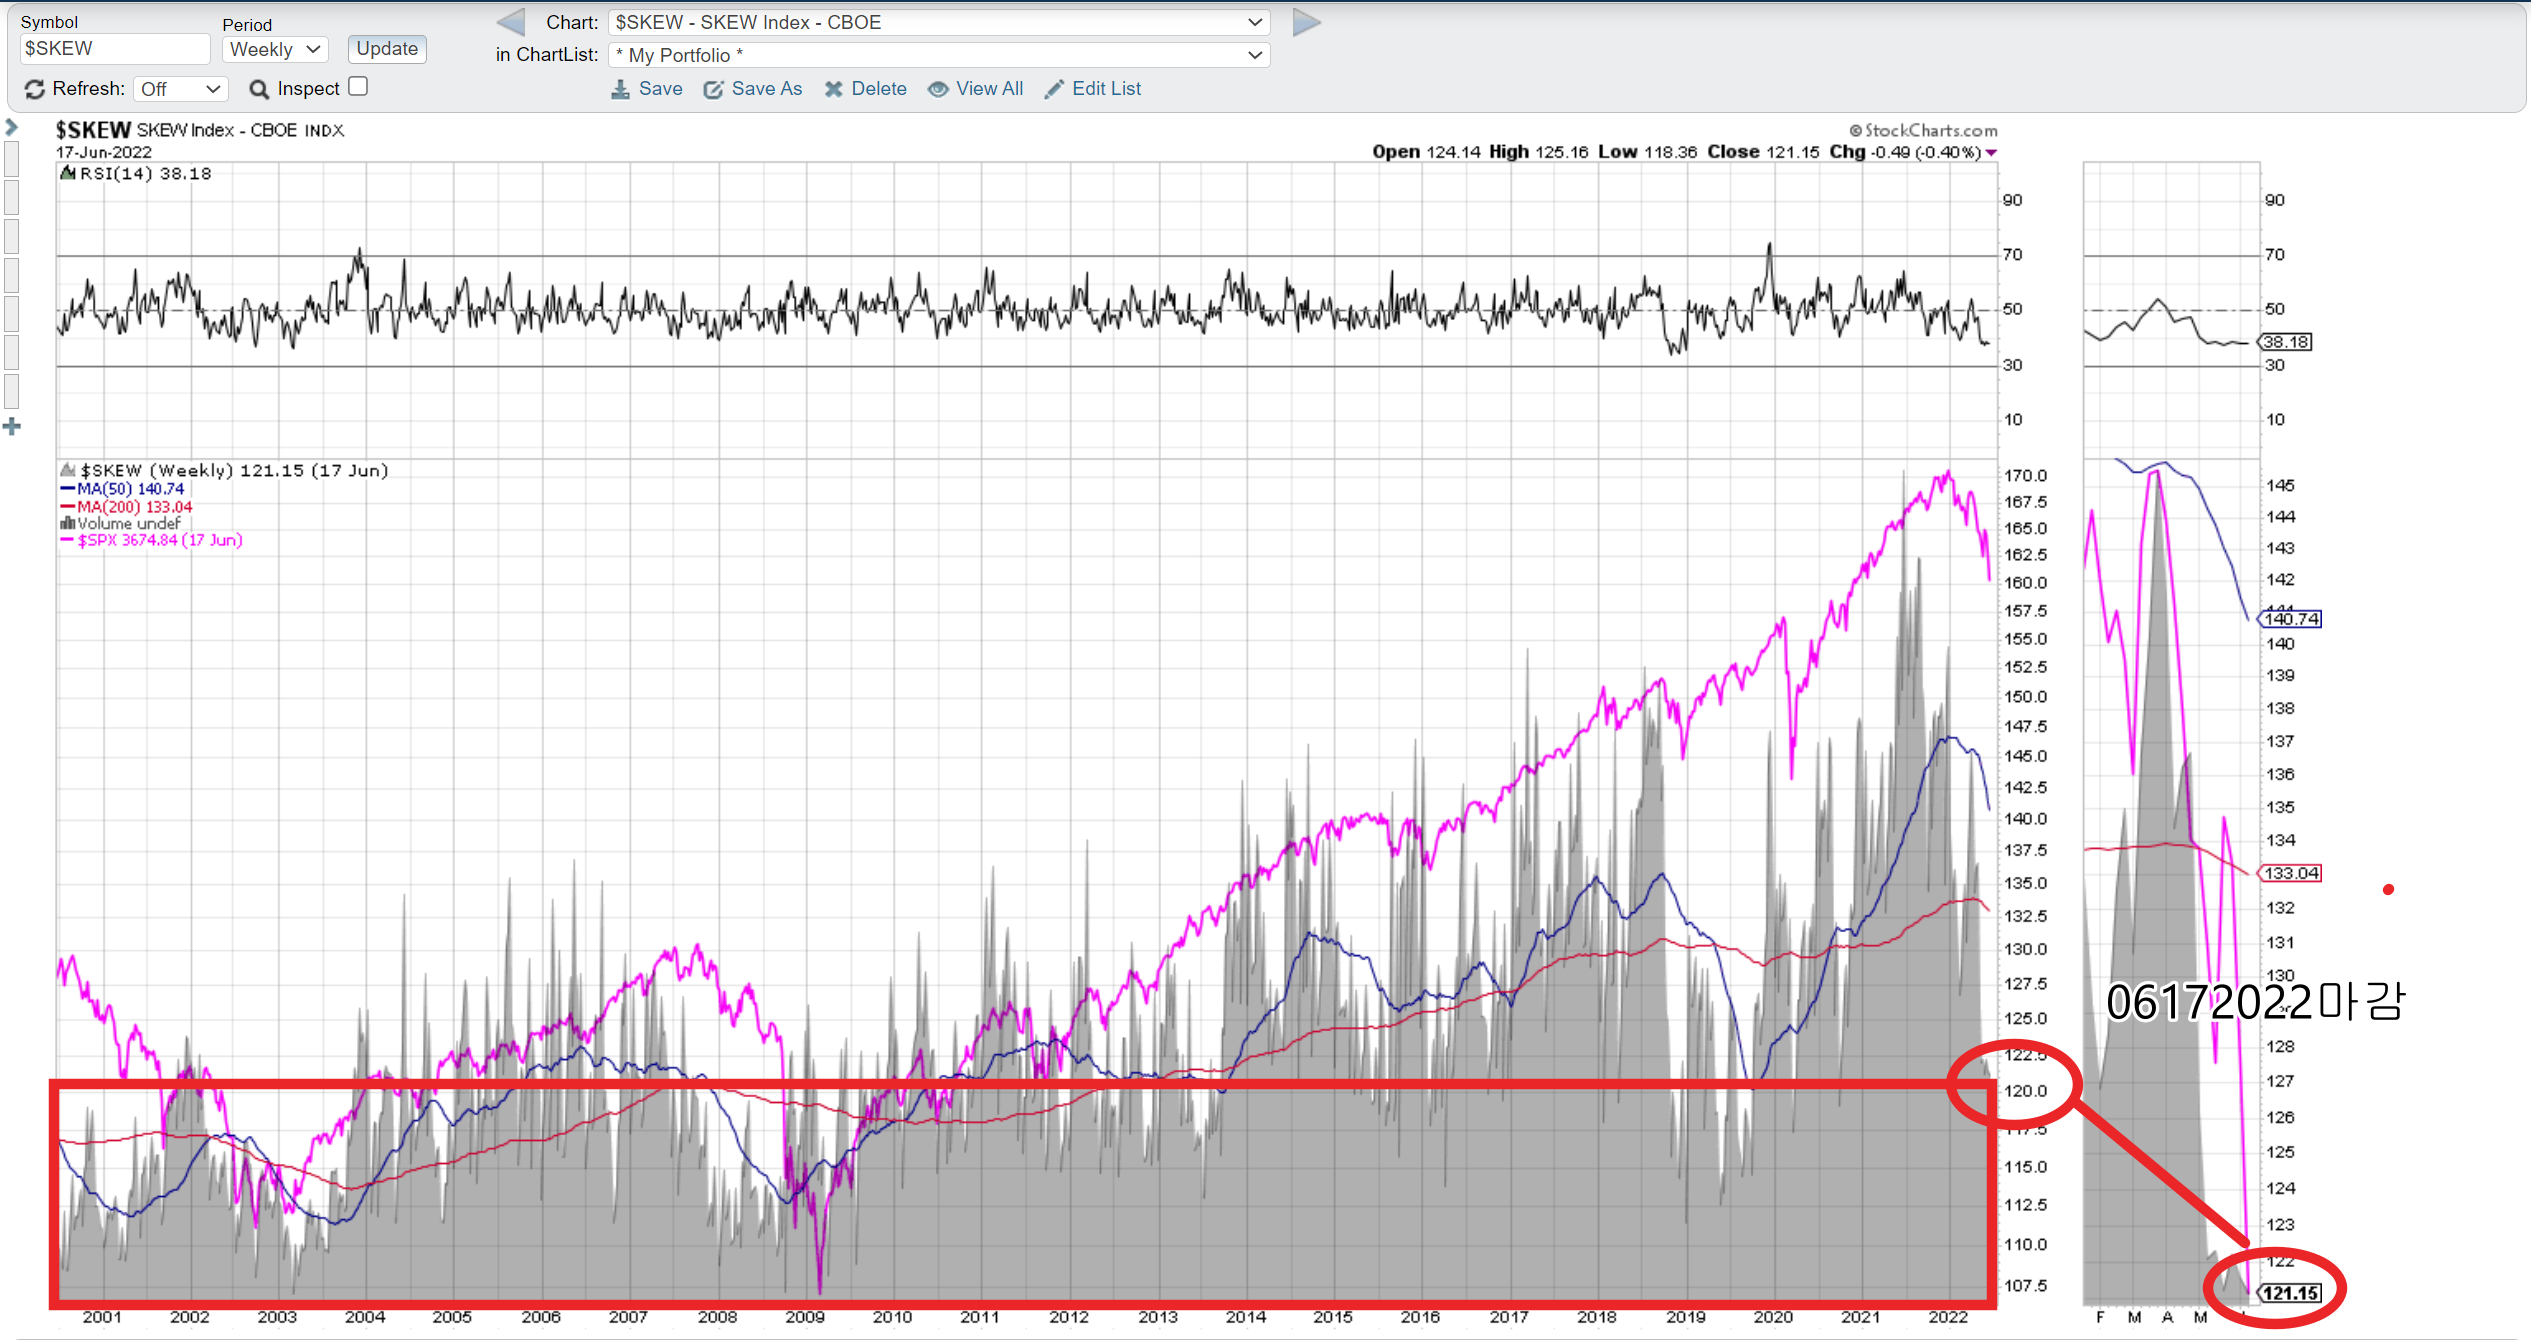Click the Inspect magnifier icon
The image size is (2531, 1340).
[259, 89]
